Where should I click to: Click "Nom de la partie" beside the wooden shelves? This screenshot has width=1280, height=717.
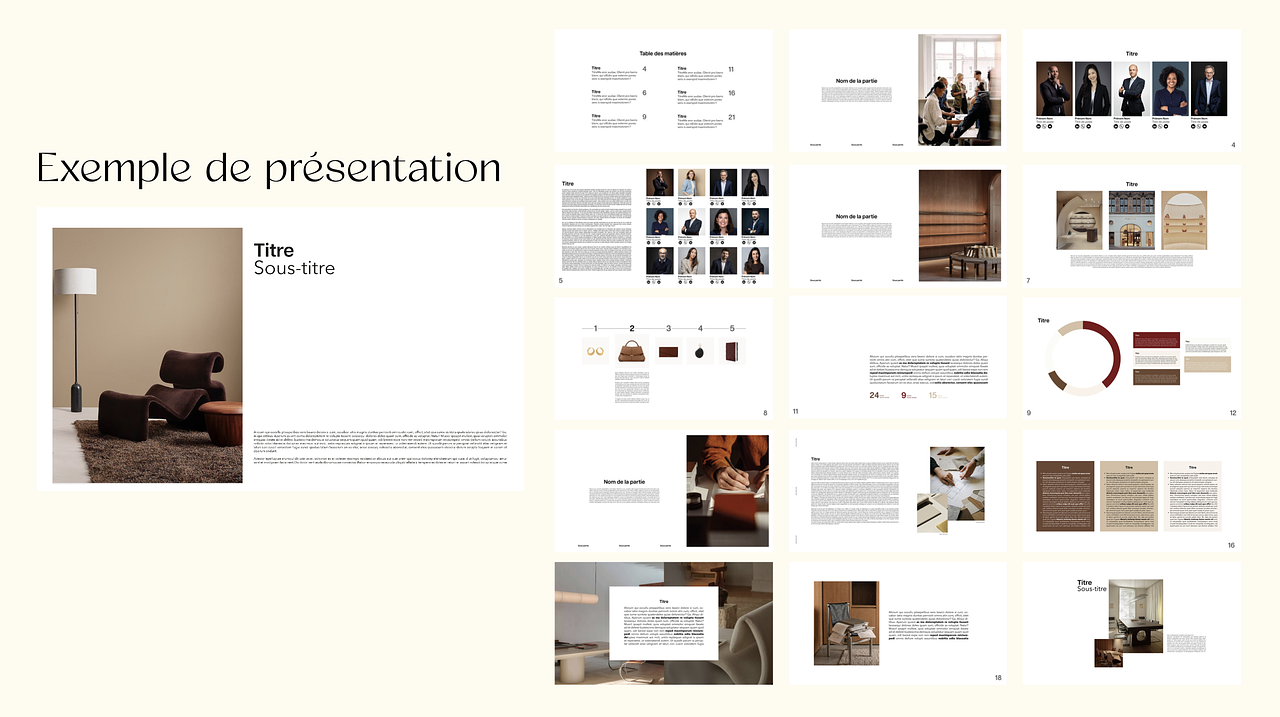coord(856,217)
